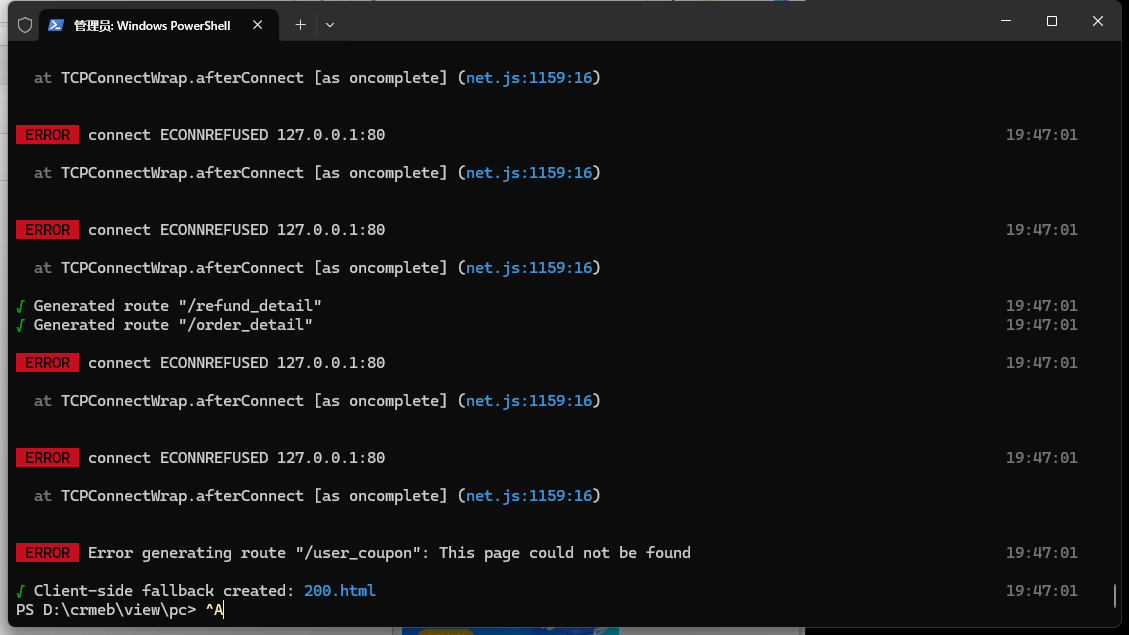Maximize the terminal window

[x=1052, y=22]
